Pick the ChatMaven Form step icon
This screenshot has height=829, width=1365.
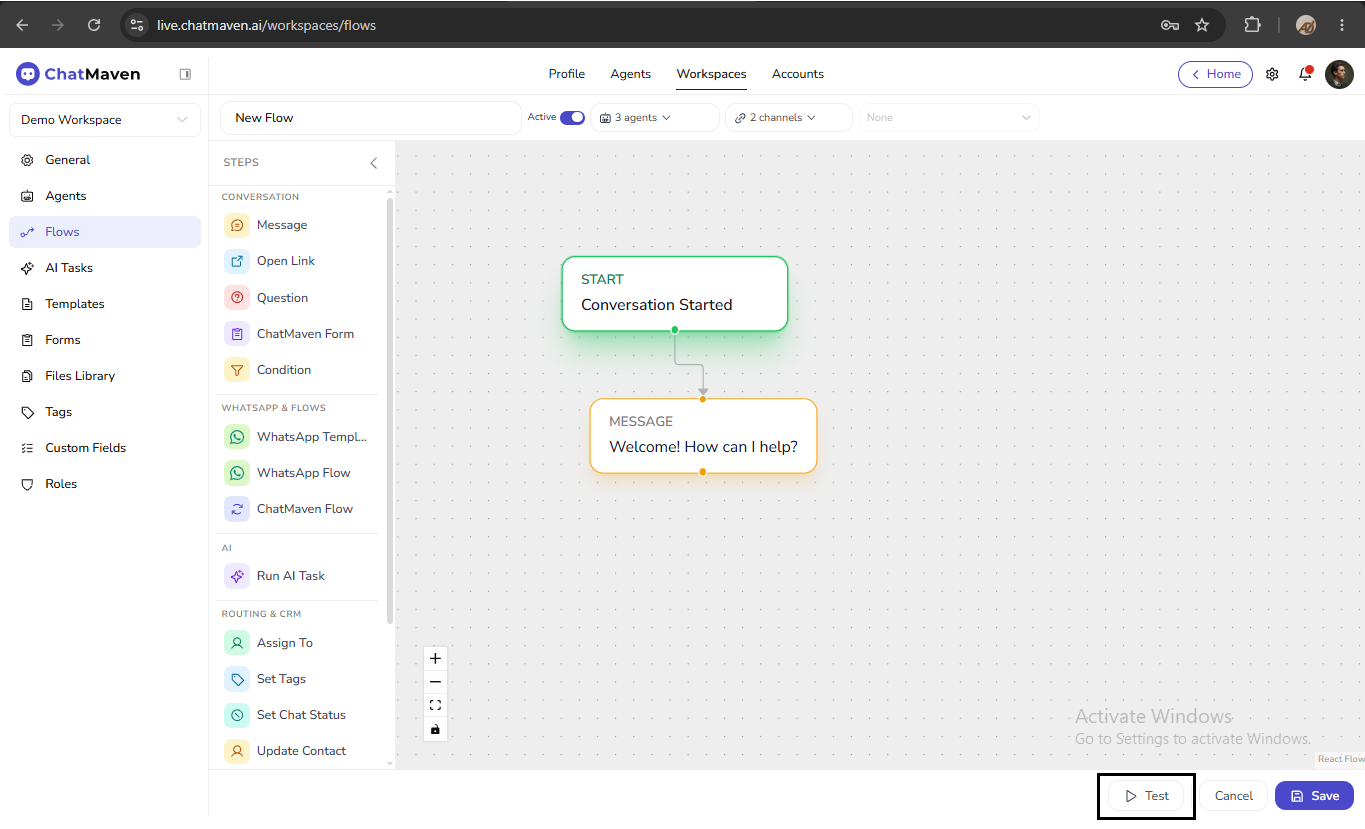237,334
